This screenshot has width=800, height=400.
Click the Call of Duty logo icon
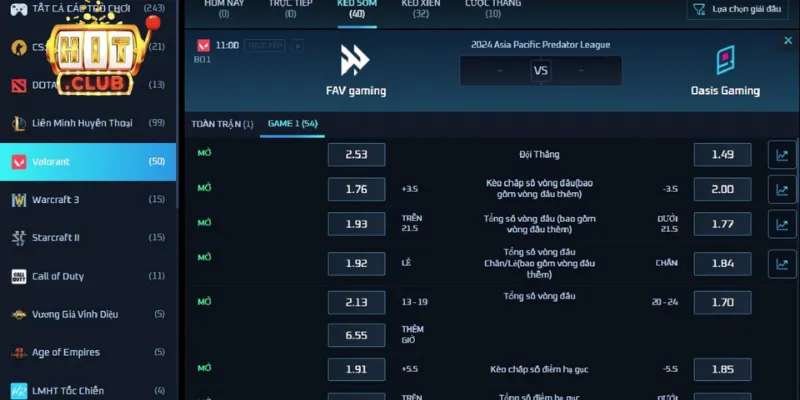pos(19,277)
